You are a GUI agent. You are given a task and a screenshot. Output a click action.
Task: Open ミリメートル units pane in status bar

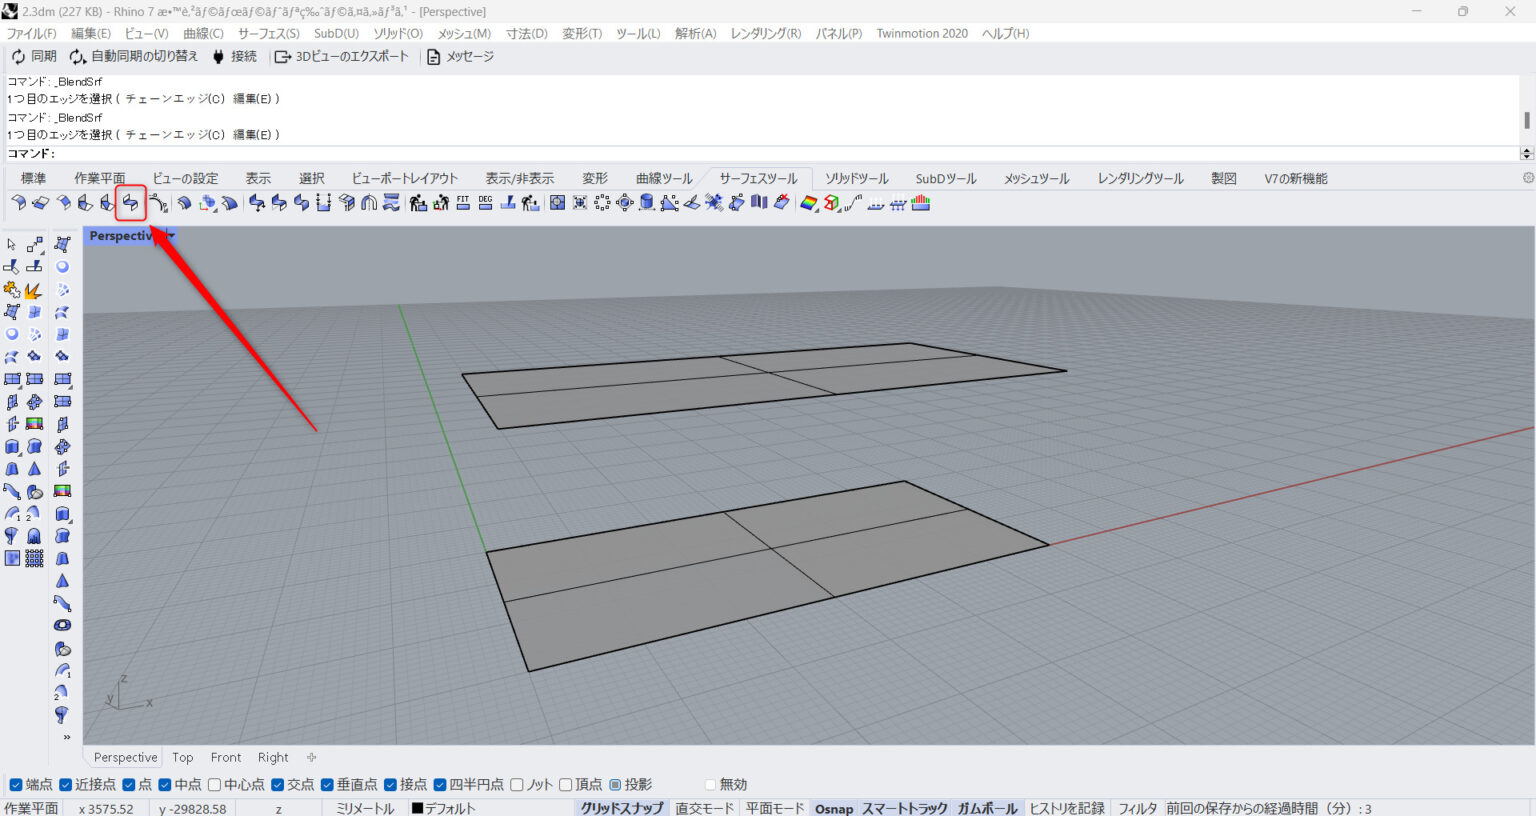(365, 808)
